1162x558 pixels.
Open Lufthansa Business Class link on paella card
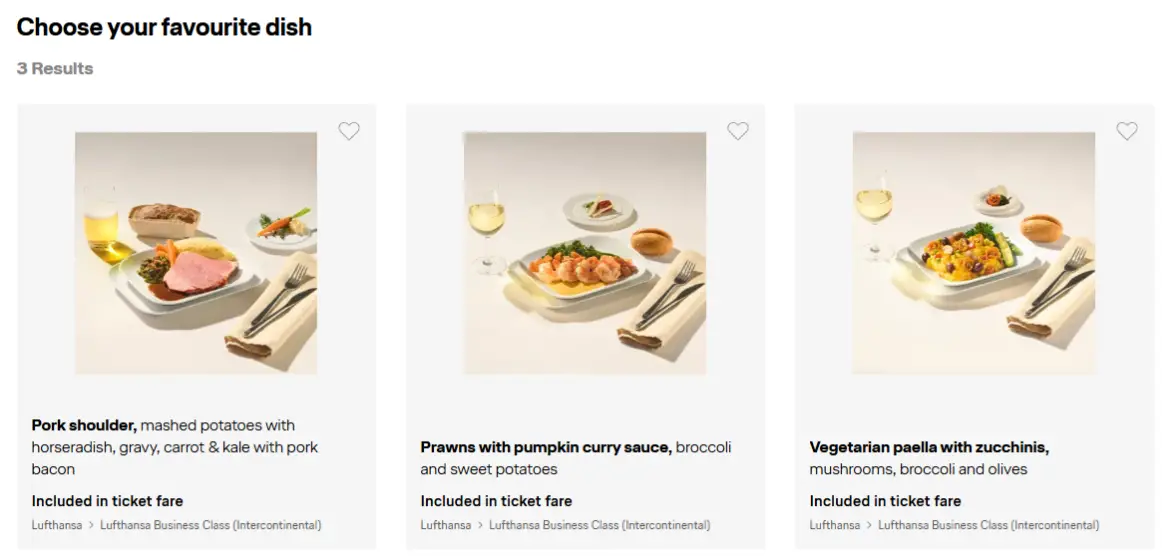989,525
